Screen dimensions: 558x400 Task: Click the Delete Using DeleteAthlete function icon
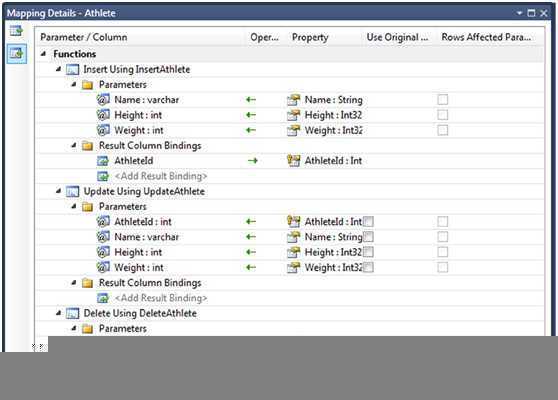(x=73, y=314)
